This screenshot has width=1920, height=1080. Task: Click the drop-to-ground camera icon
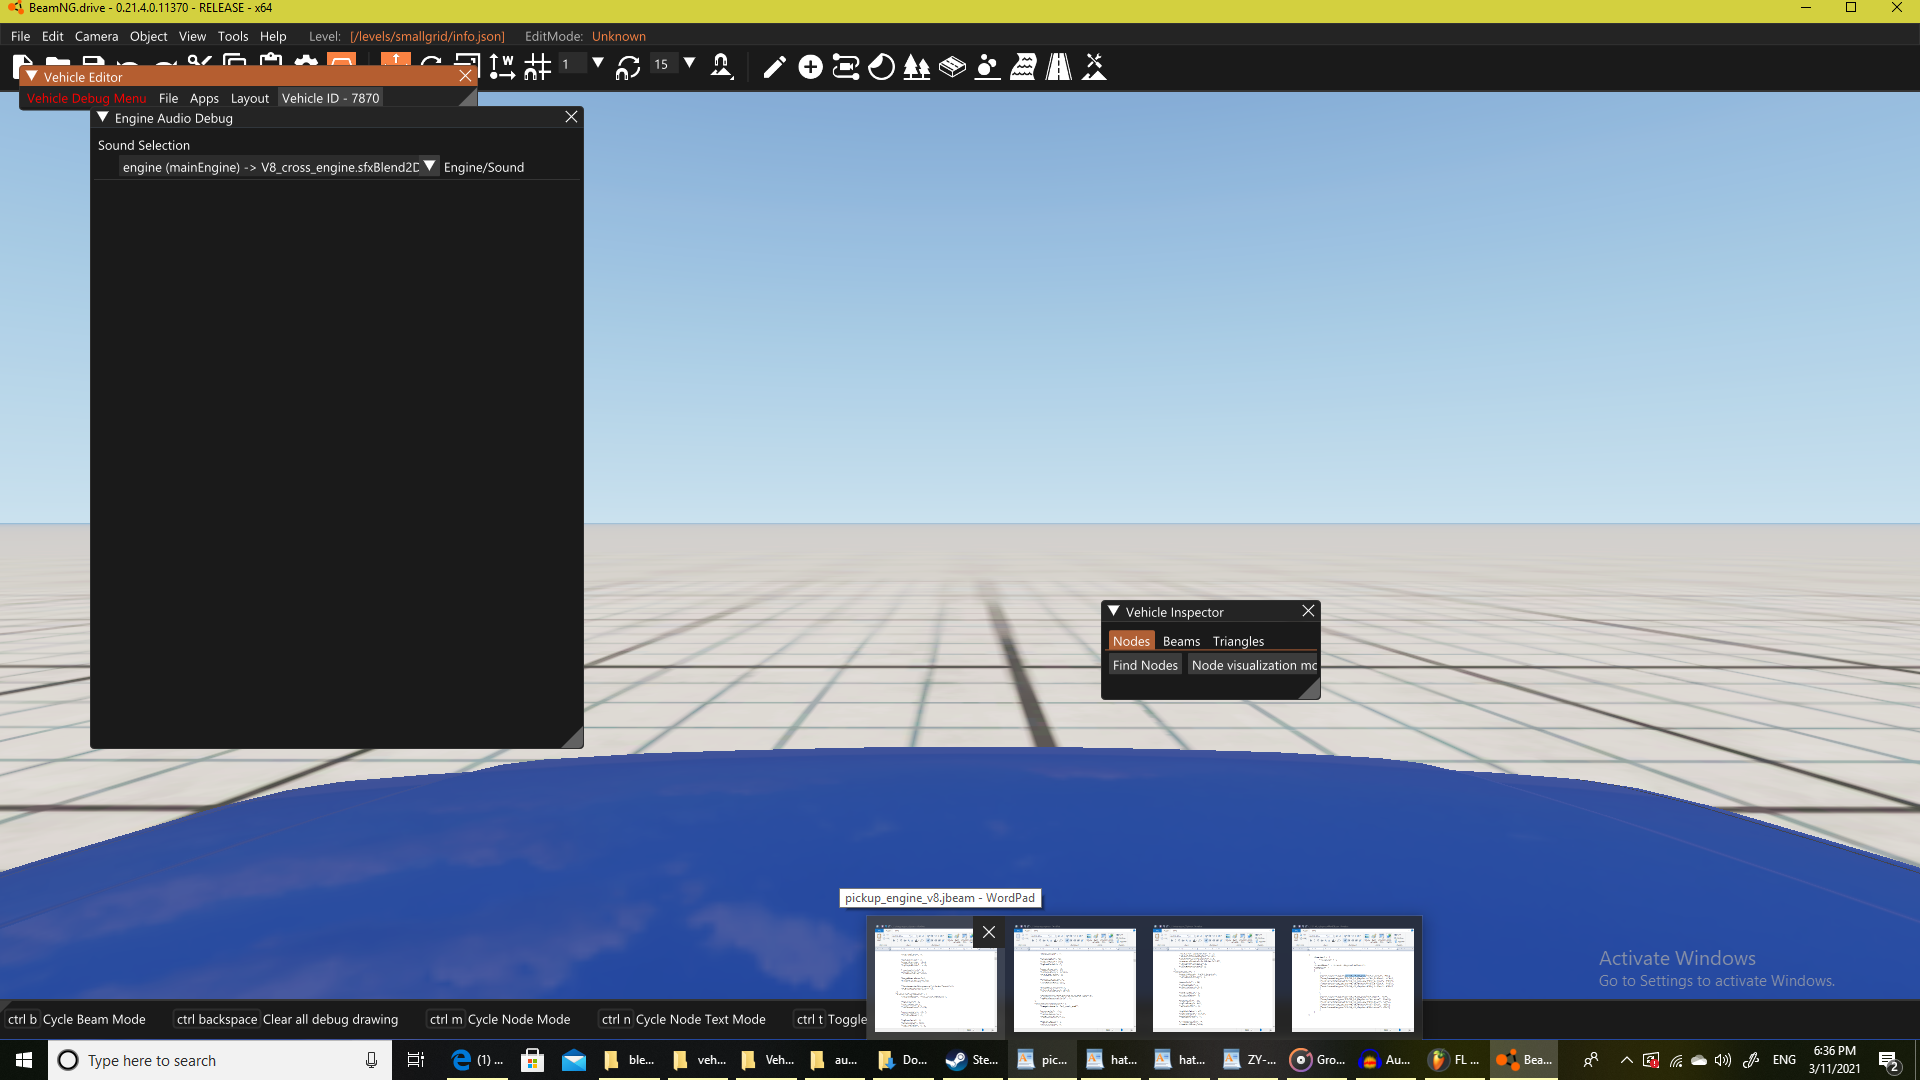tap(721, 67)
